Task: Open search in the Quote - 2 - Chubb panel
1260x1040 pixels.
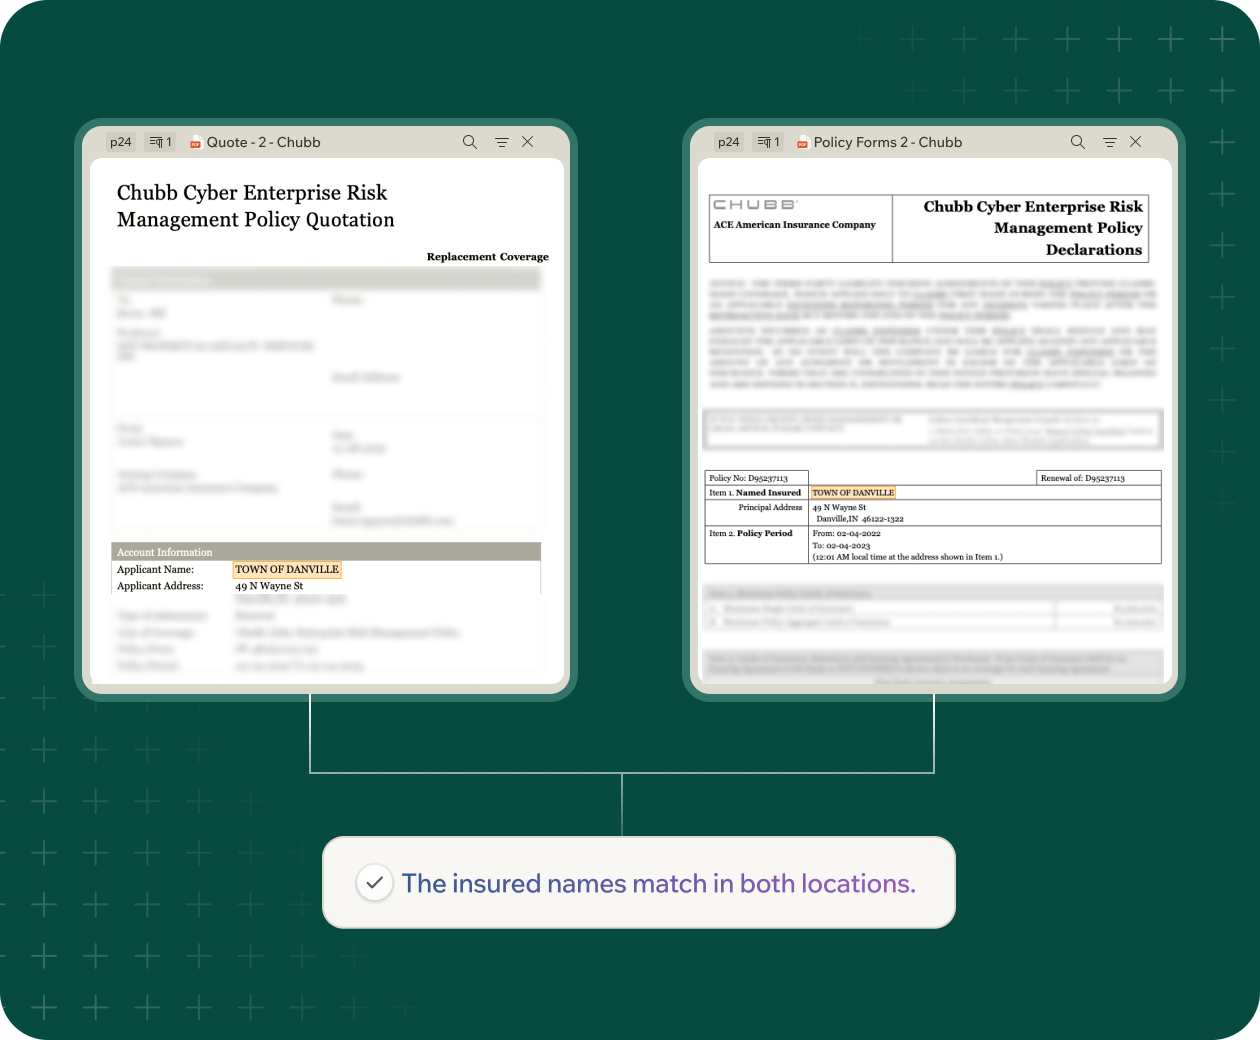Action: click(469, 142)
